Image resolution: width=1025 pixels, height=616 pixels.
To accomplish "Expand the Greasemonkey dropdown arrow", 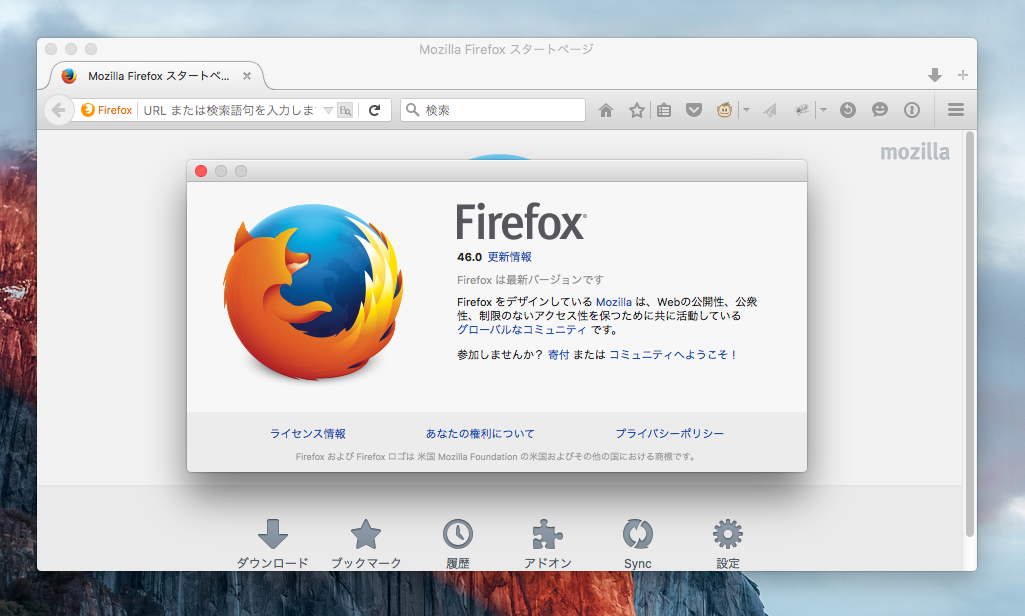I will click(747, 110).
